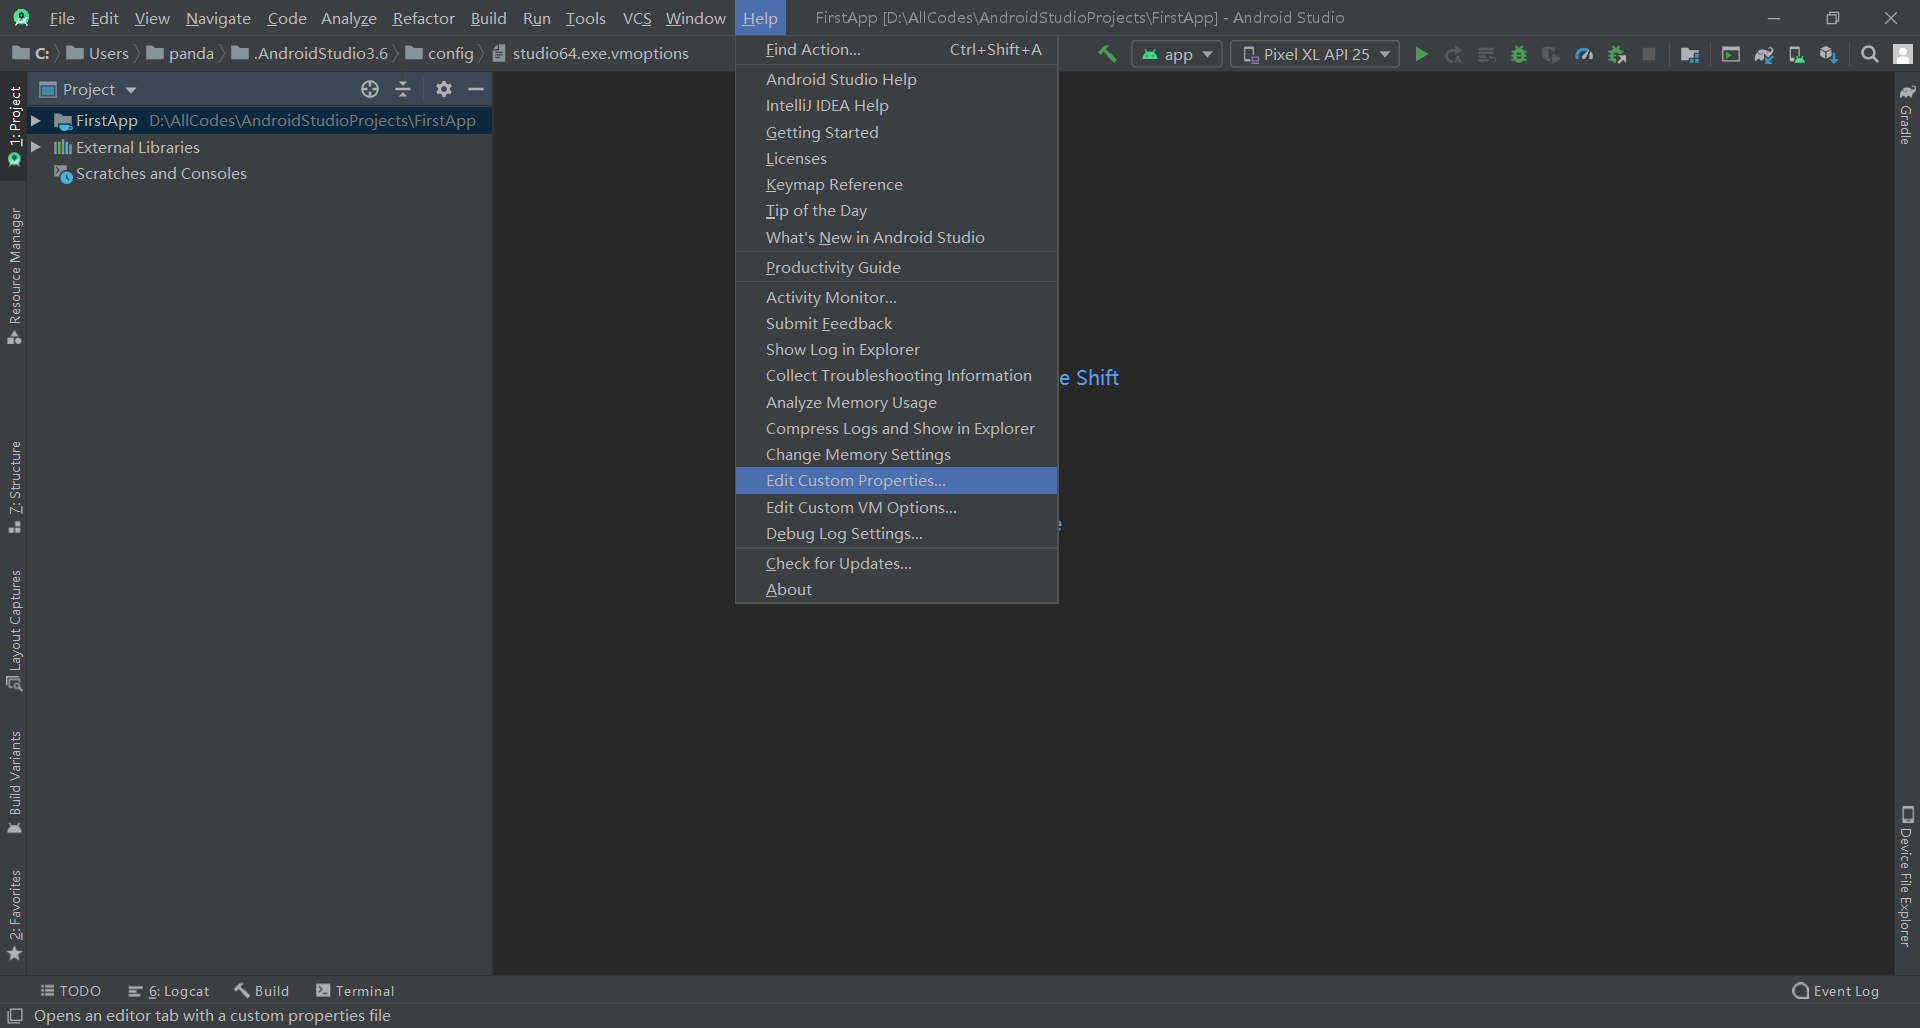
Task: Sync Project with Gradle Files elephant icon
Action: 1764,54
